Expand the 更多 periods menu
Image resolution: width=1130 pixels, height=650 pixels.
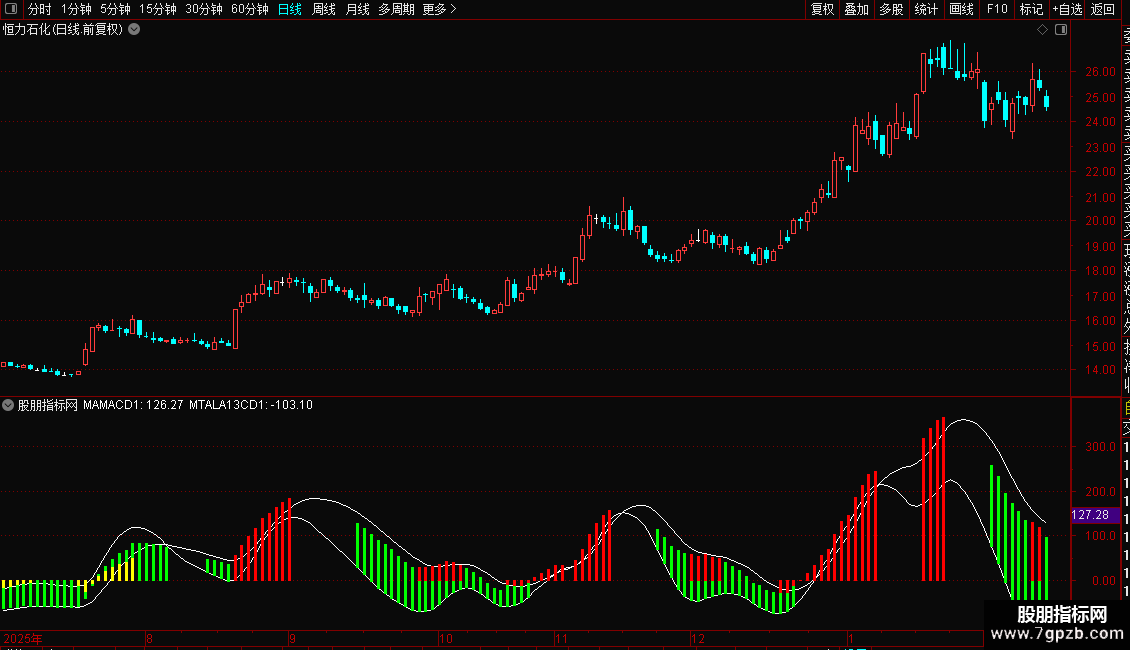point(440,9)
